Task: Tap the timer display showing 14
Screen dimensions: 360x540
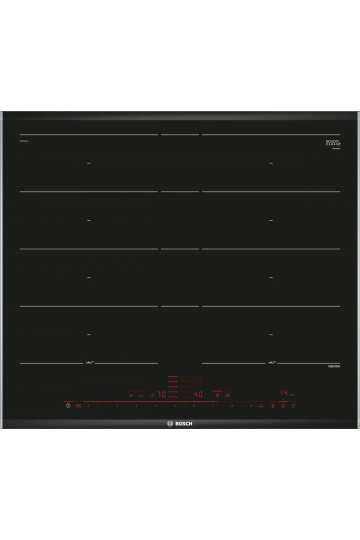Action: [x=284, y=393]
